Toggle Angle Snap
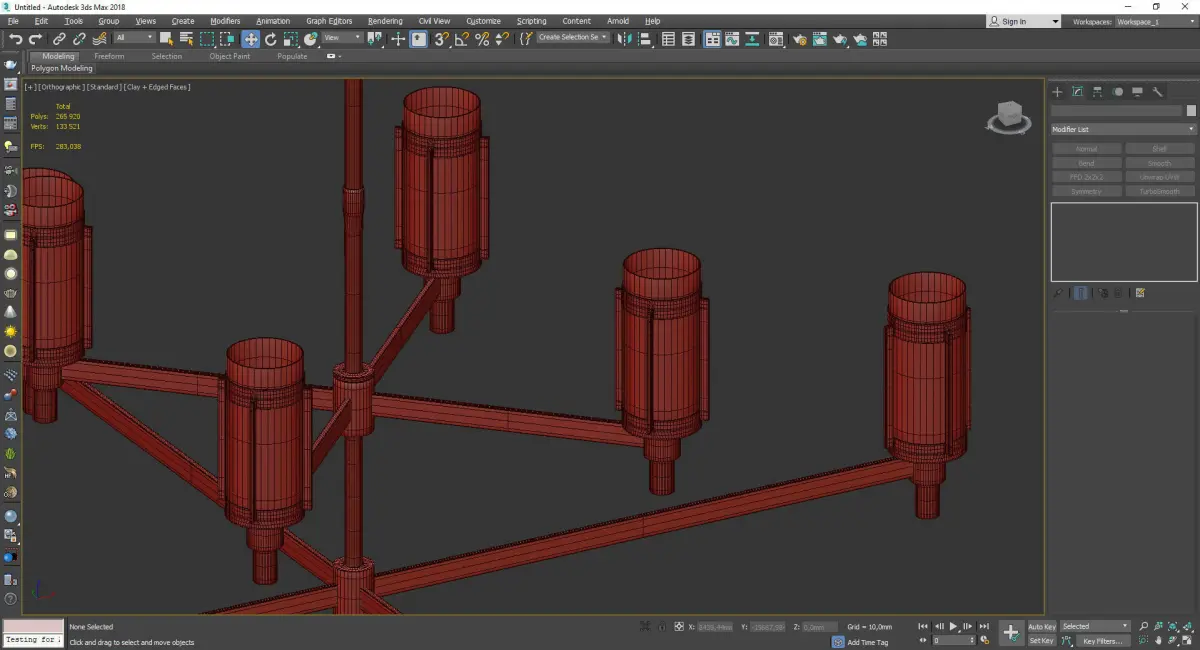The width and height of the screenshot is (1200, 650). pyautogui.click(x=462, y=39)
